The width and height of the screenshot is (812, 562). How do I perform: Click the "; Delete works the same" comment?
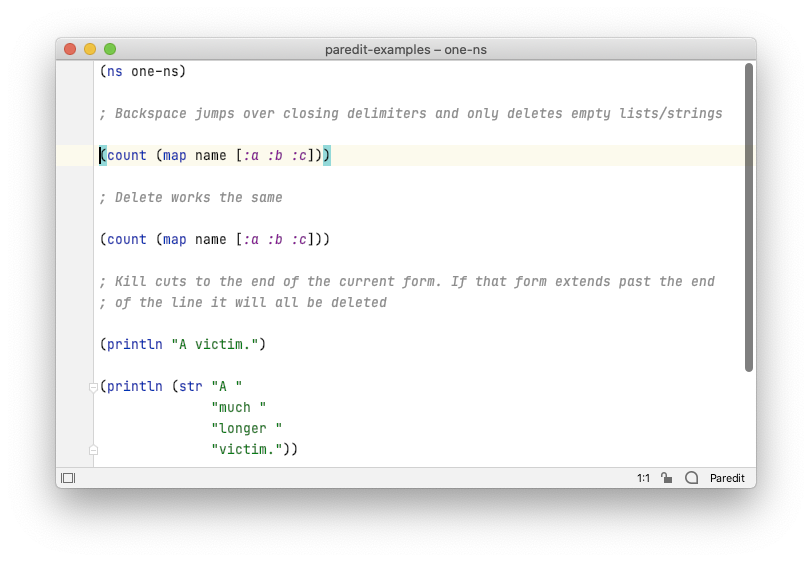tap(191, 197)
